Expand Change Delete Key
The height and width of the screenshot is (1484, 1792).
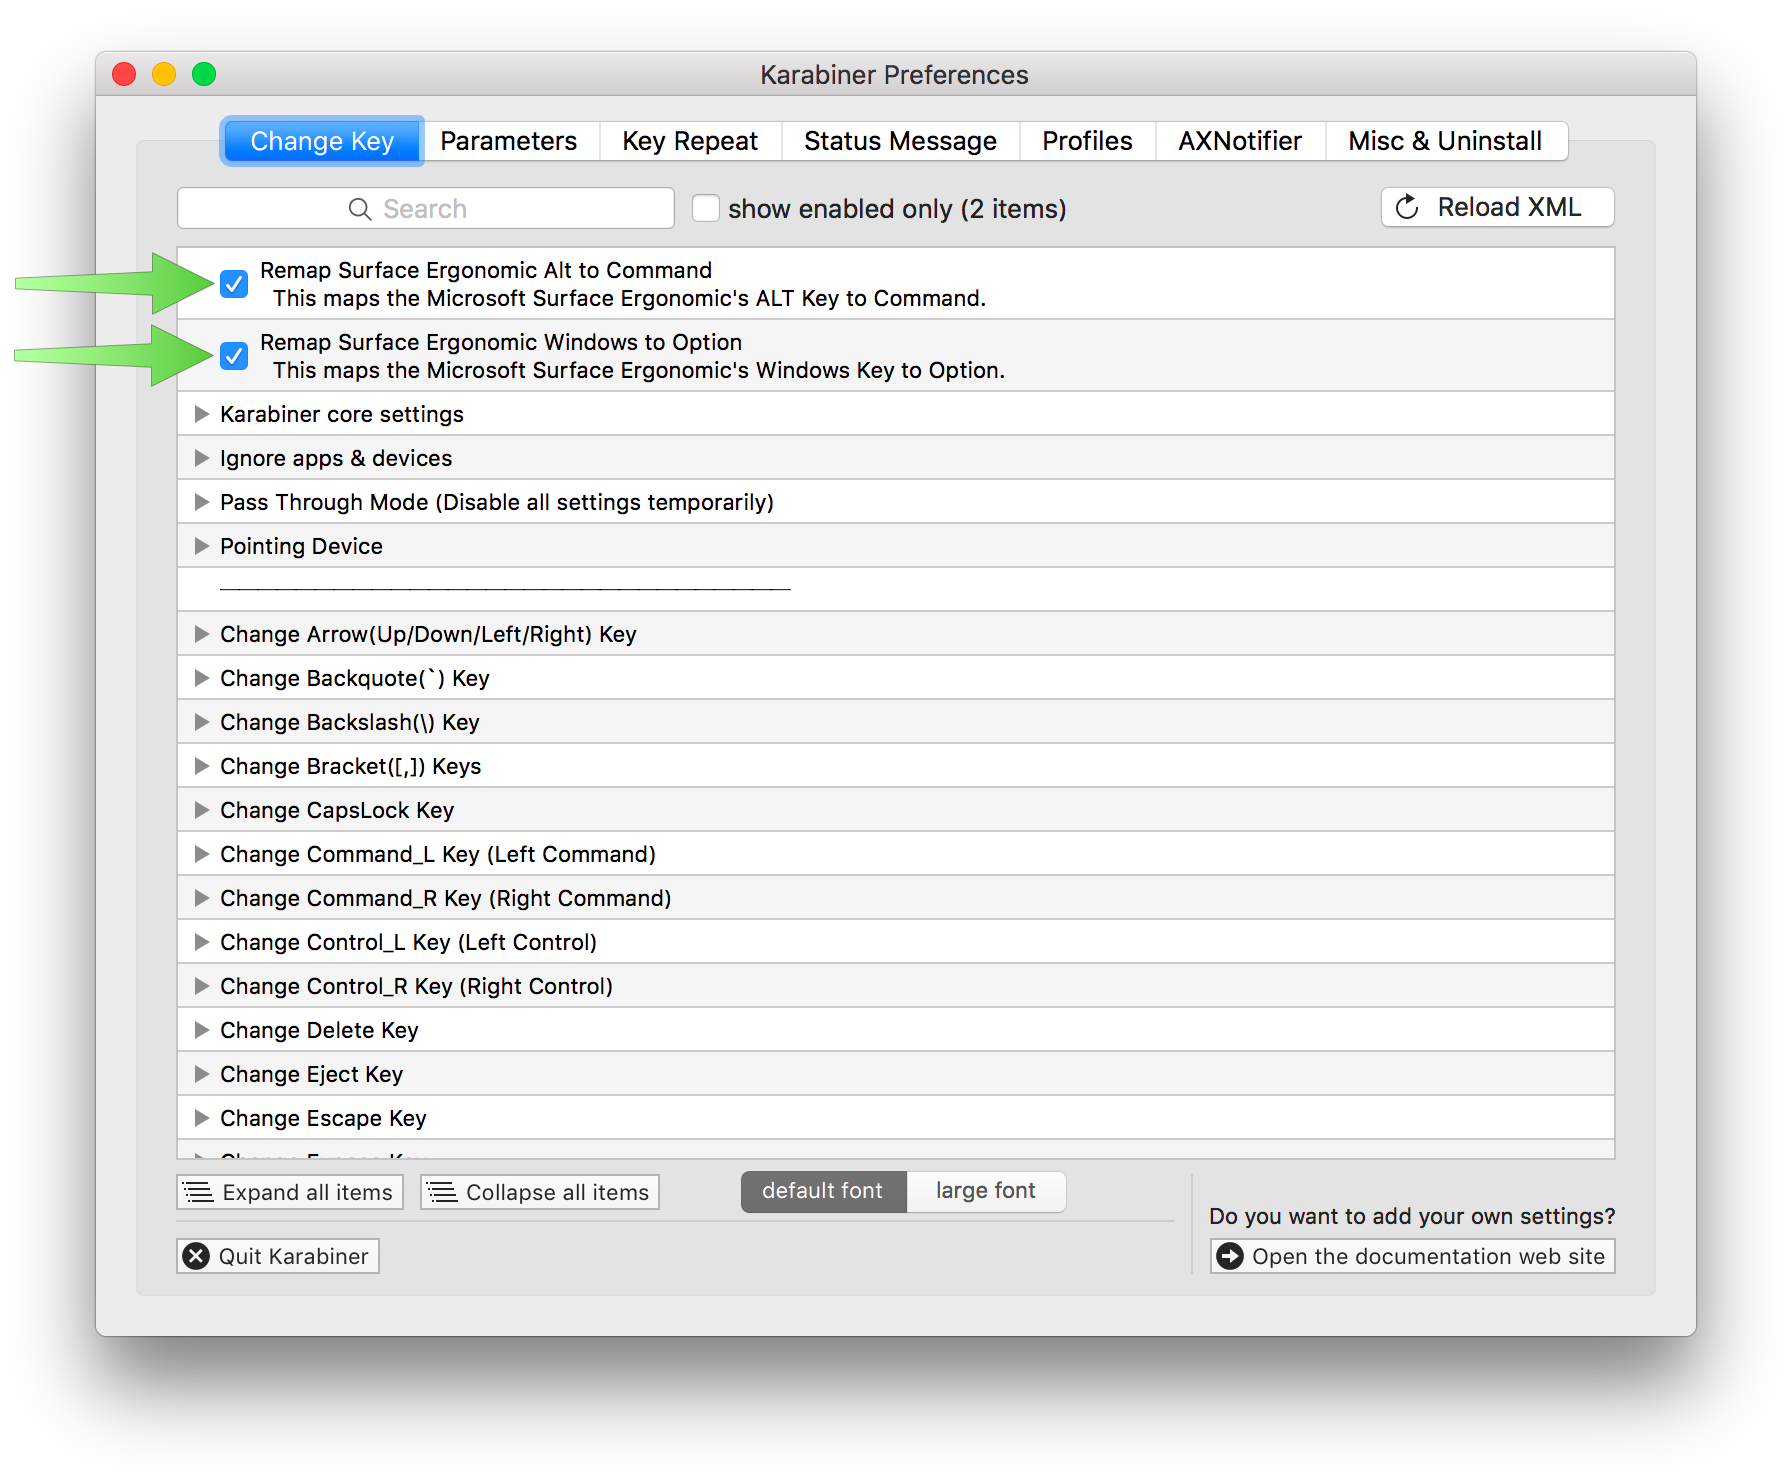(201, 1030)
